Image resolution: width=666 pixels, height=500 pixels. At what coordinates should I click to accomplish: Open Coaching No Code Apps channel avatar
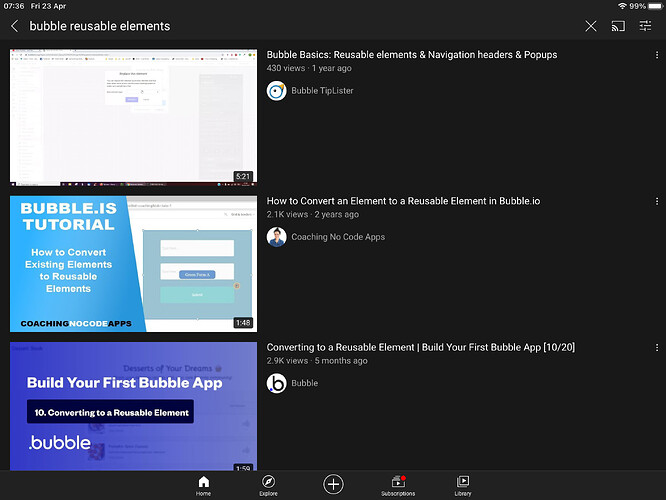(x=277, y=237)
